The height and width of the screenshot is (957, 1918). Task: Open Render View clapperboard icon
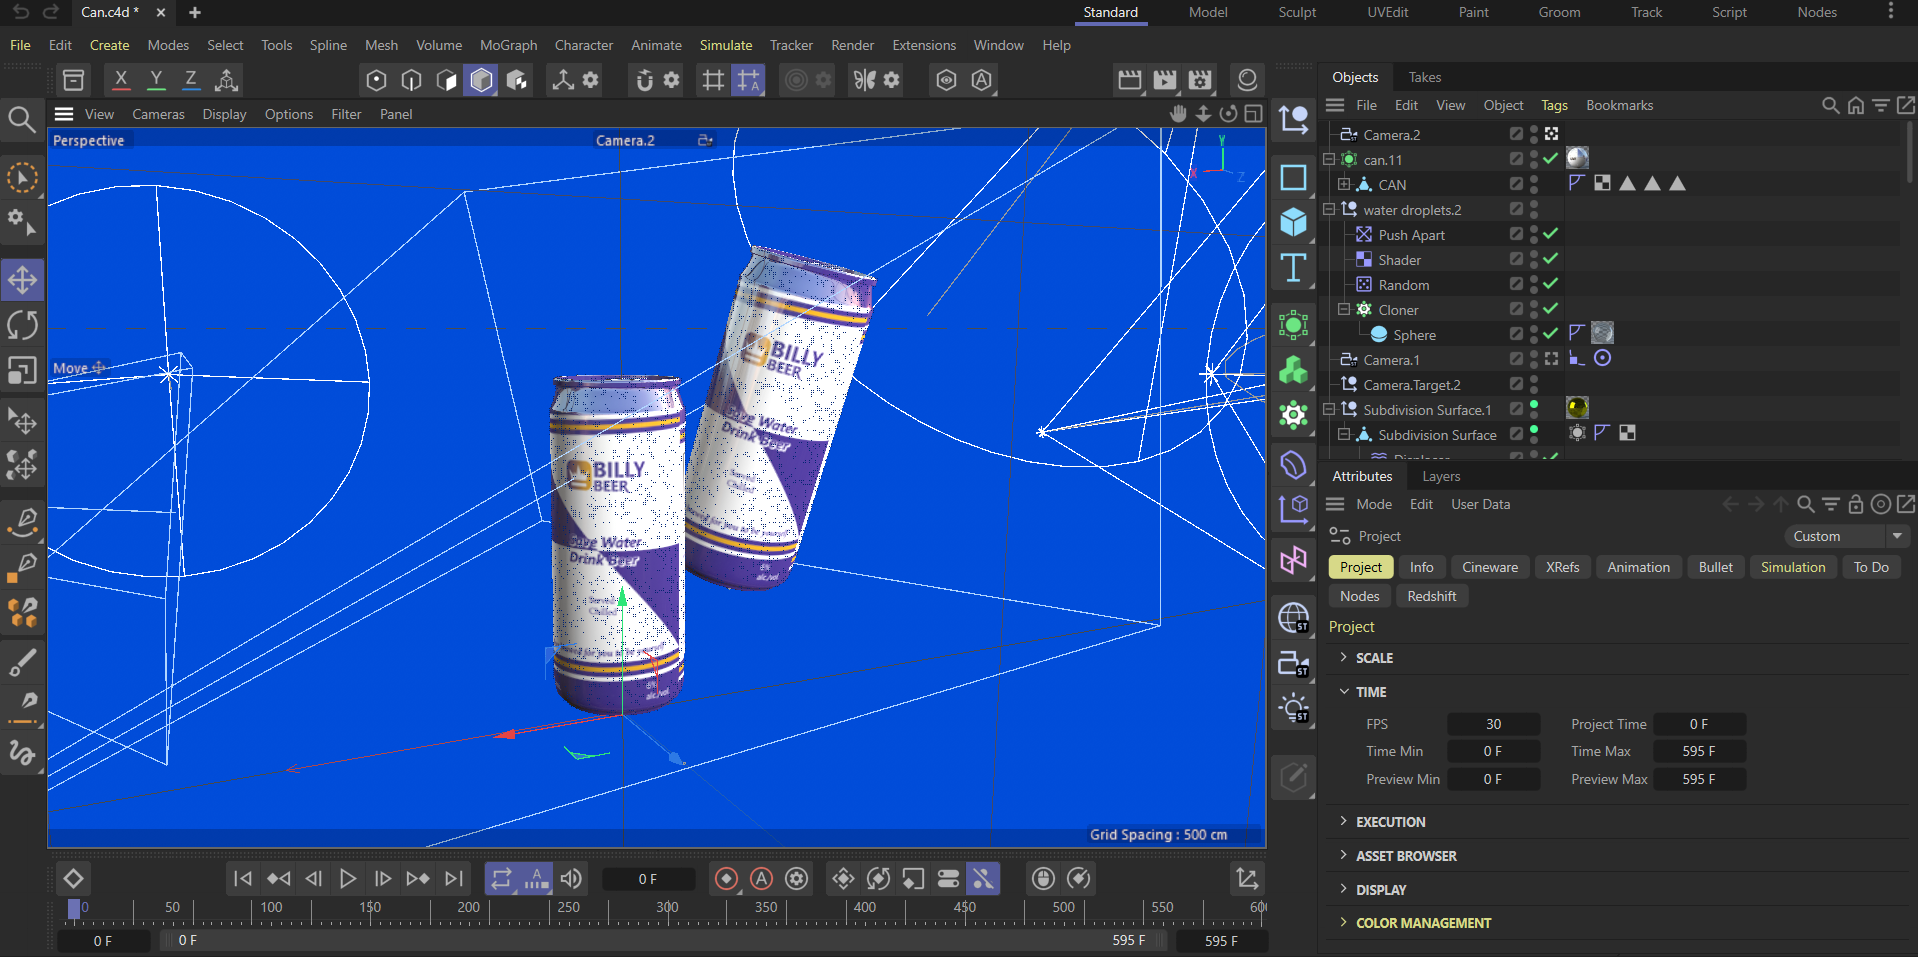pos(1130,80)
